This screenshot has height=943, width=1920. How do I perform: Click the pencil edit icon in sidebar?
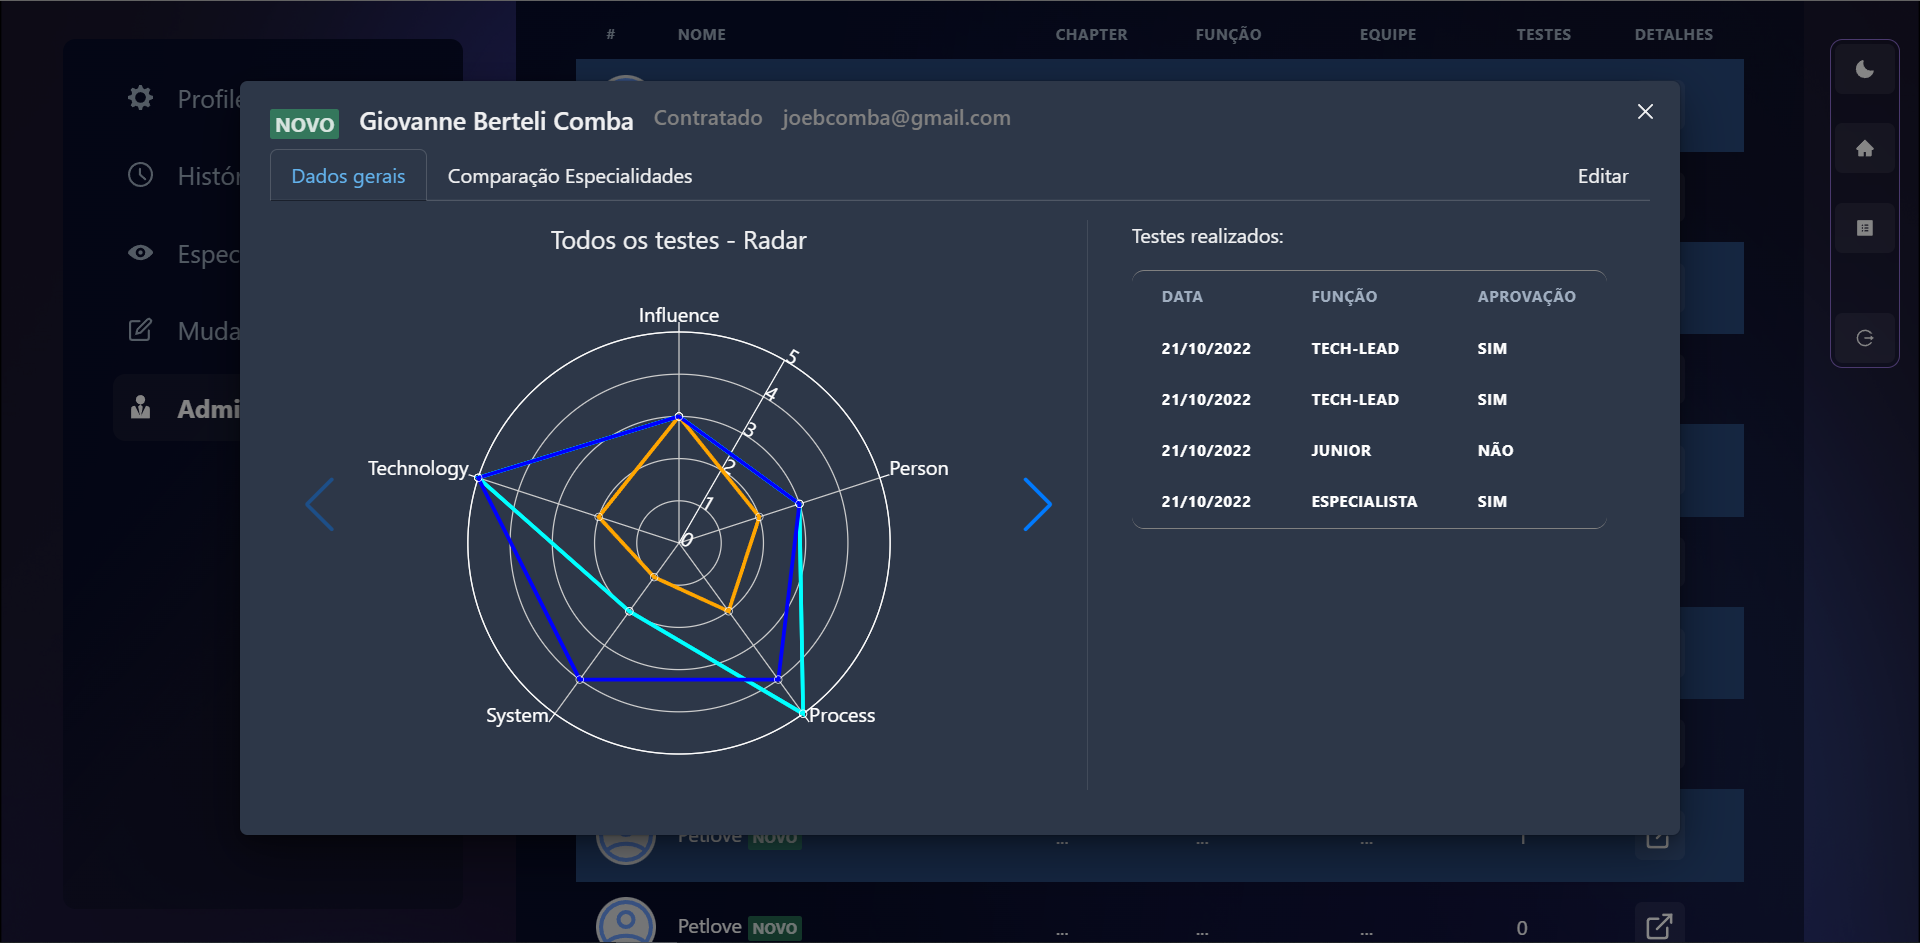point(141,330)
